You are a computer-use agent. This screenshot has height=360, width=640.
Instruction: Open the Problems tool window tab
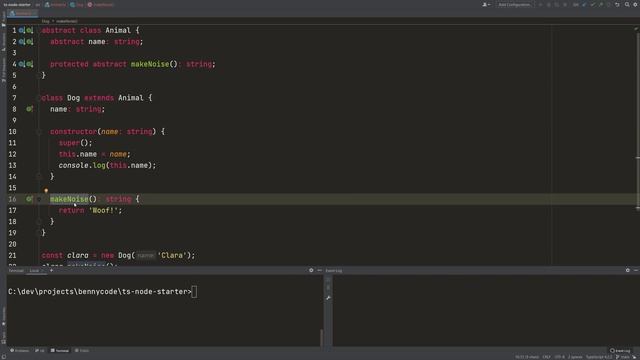tap(19, 350)
